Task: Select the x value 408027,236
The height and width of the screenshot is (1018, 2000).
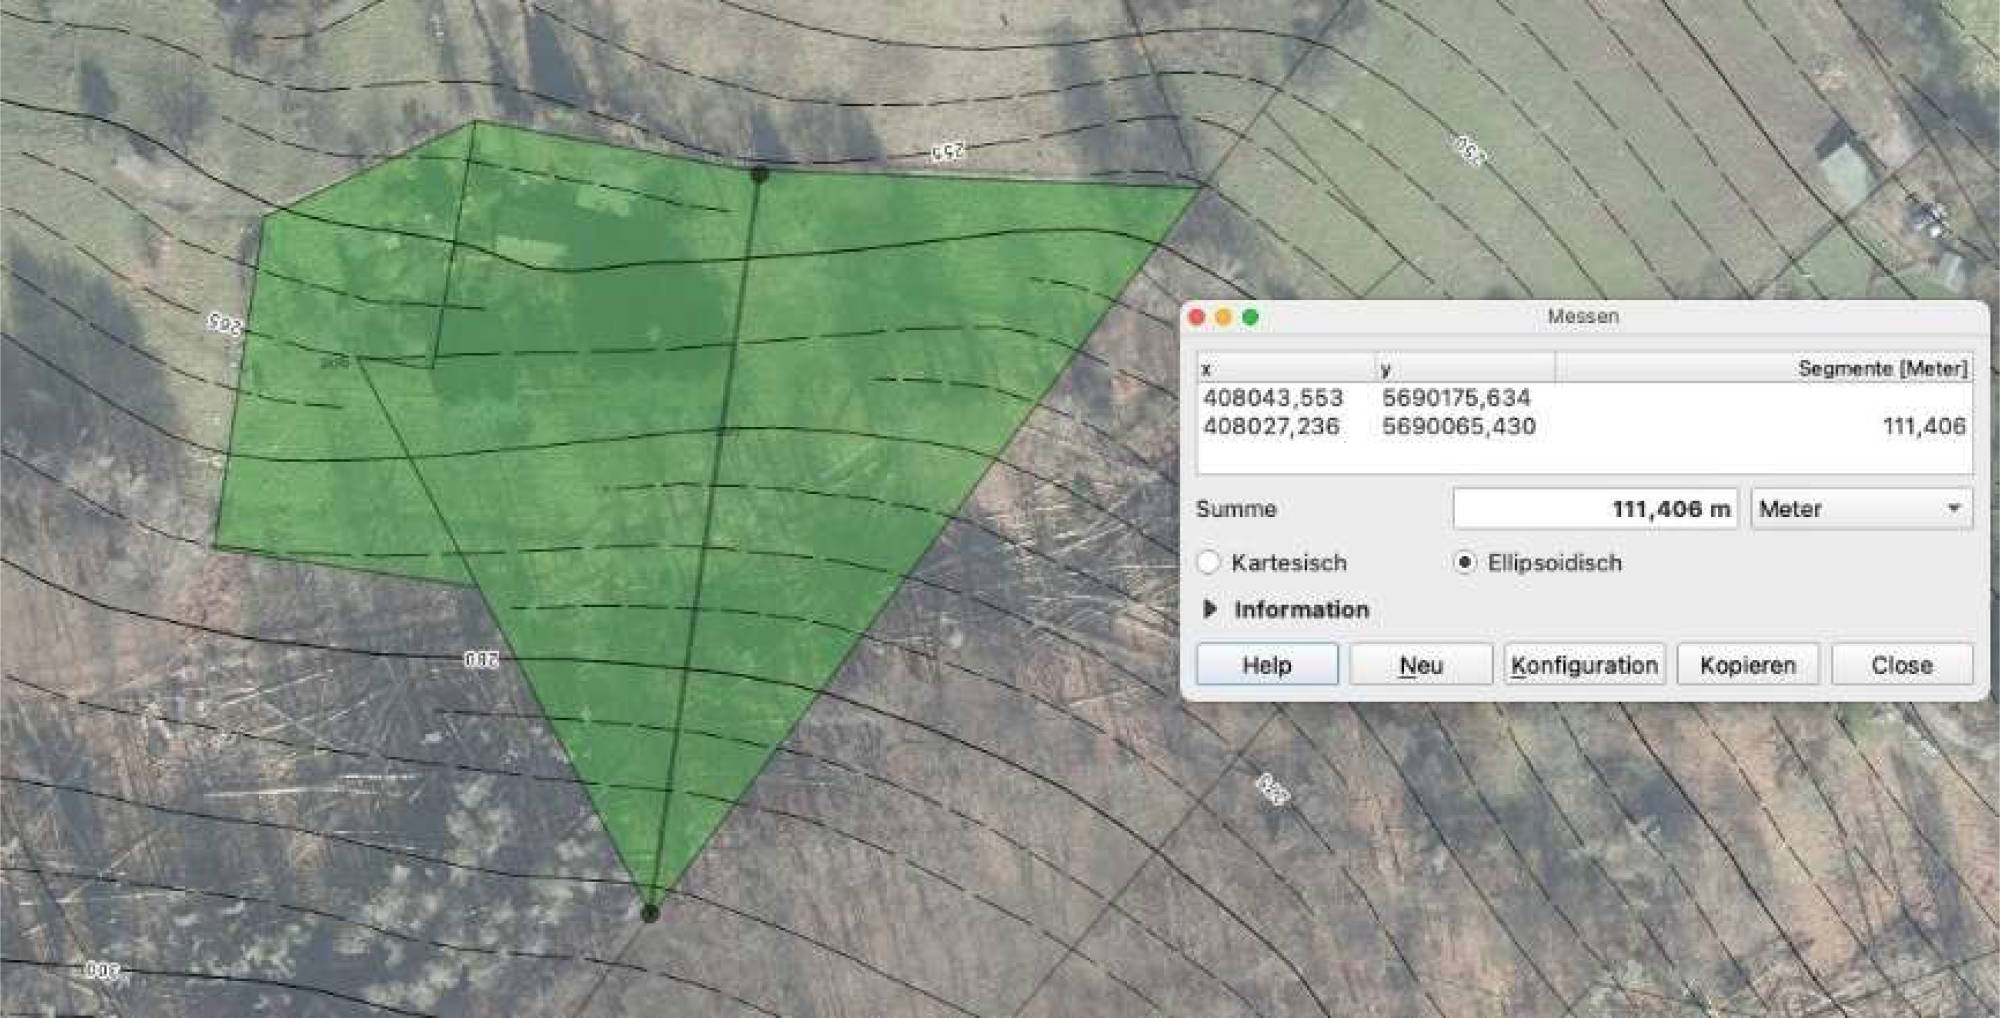Action: click(x=1271, y=426)
